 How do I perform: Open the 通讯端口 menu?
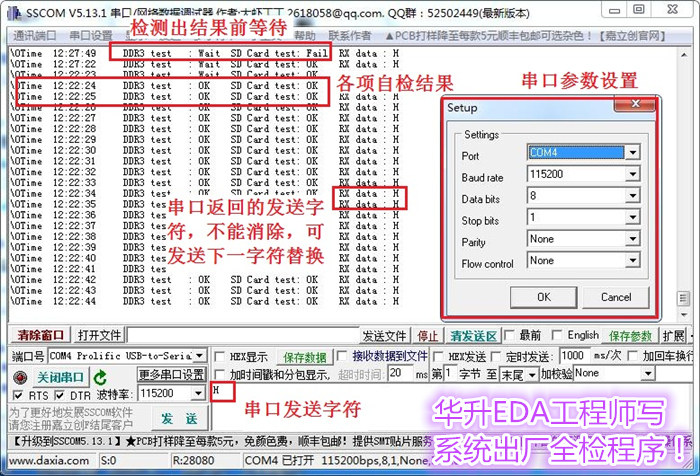click(35, 35)
